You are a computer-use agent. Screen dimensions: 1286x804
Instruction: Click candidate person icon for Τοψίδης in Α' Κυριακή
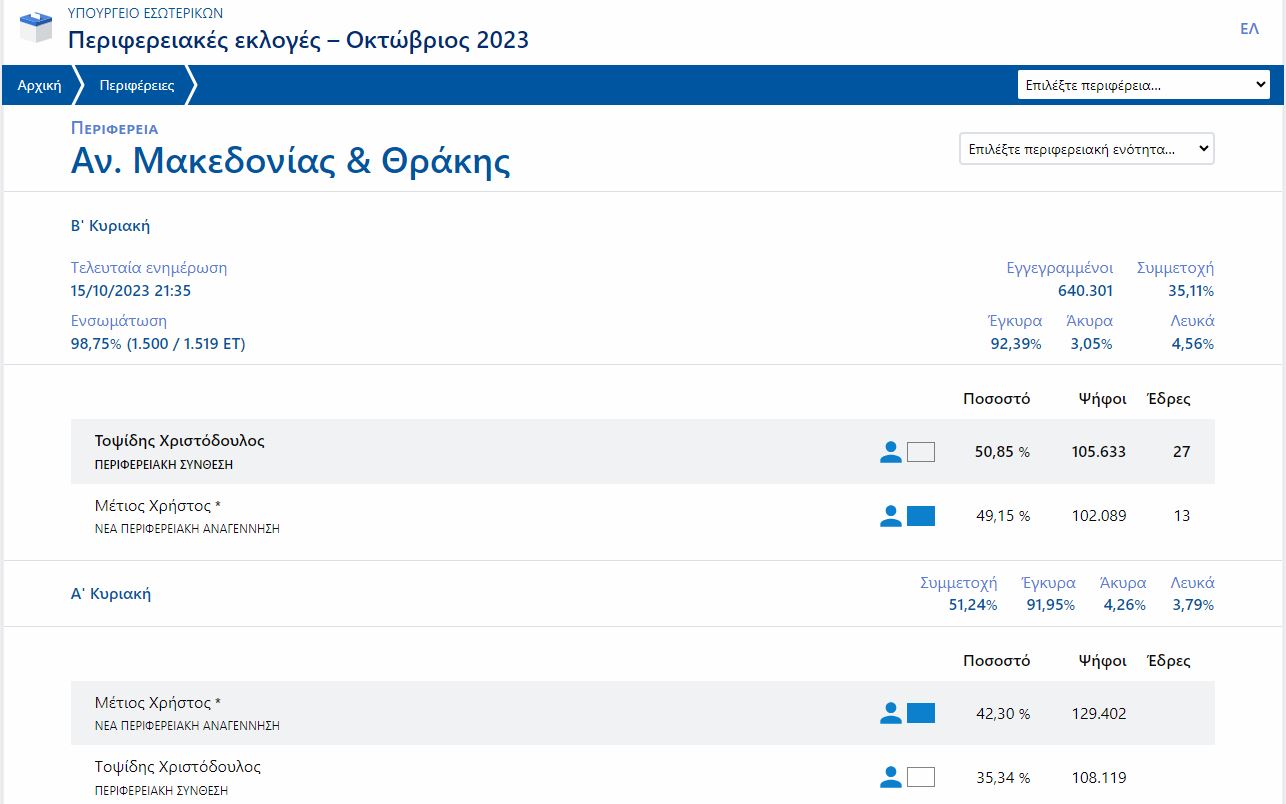pos(890,777)
